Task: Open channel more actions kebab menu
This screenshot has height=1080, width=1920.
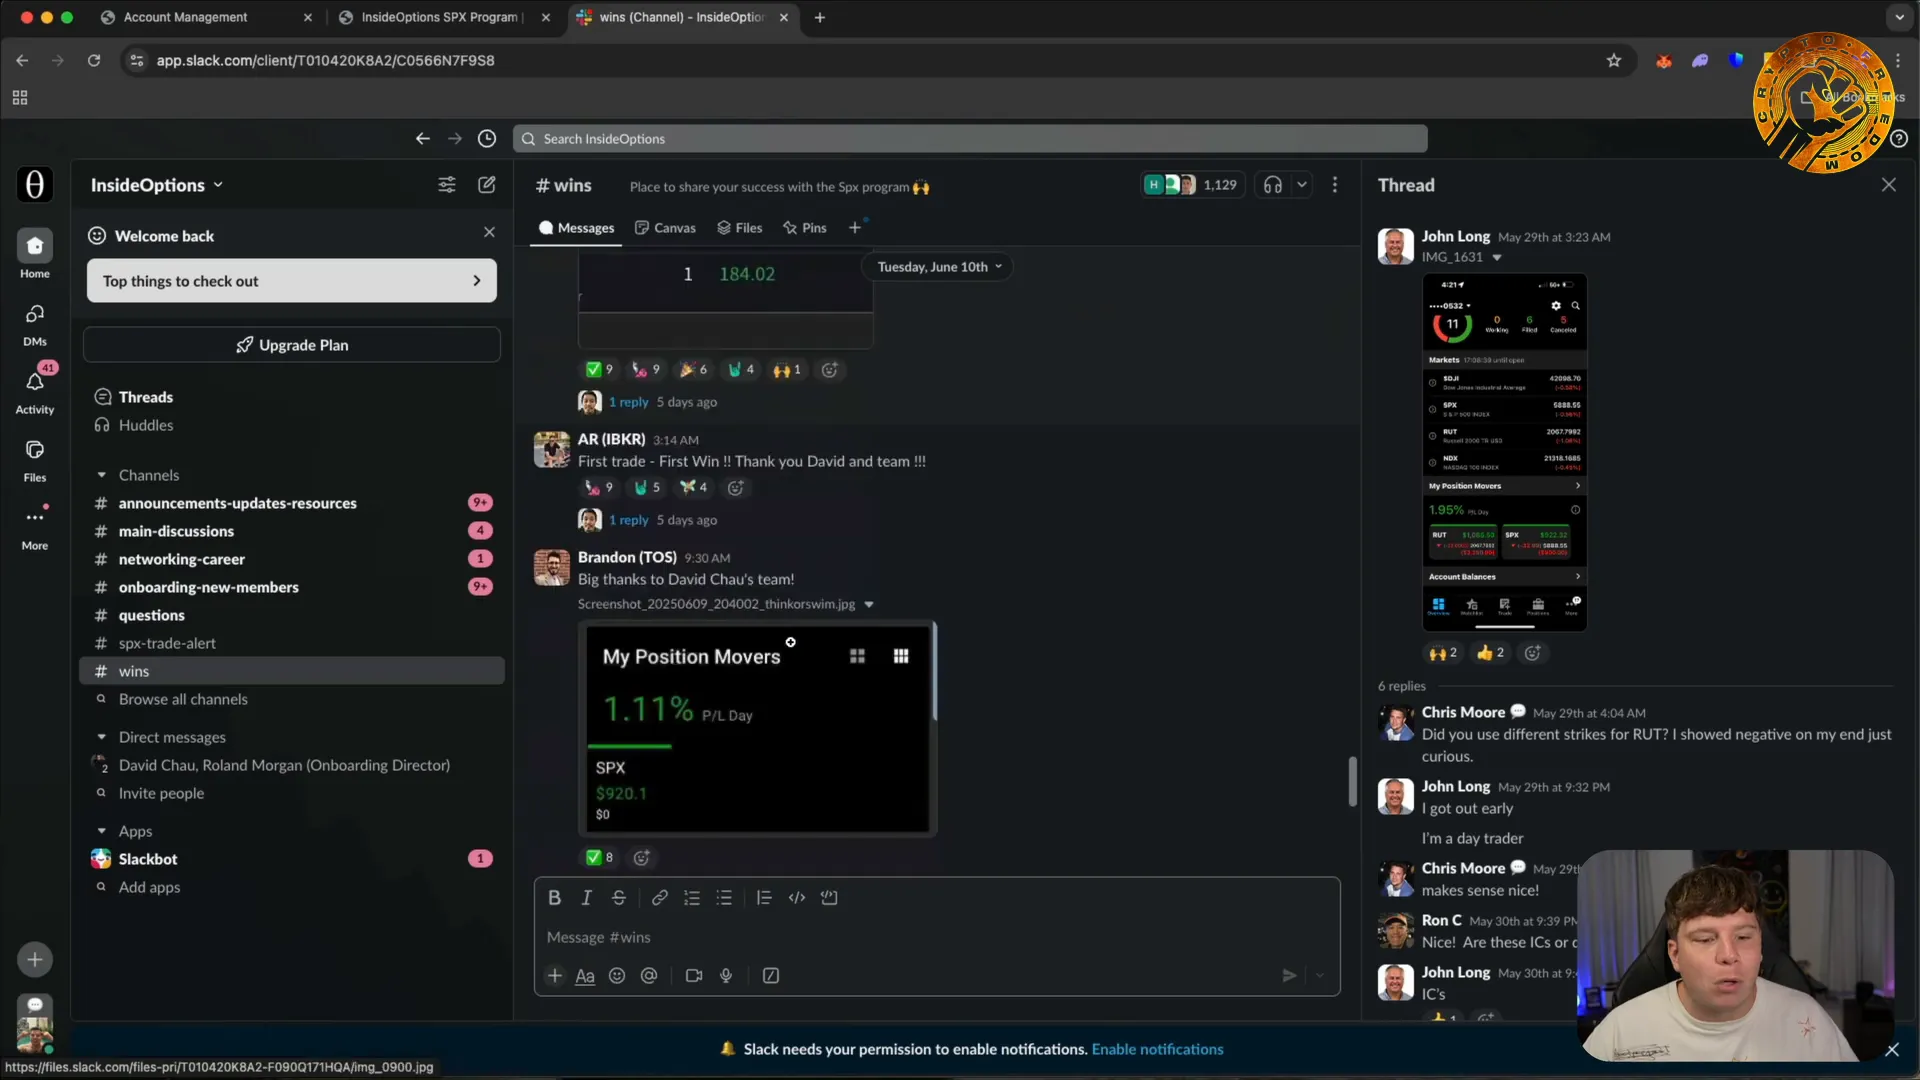Action: [x=1335, y=185]
